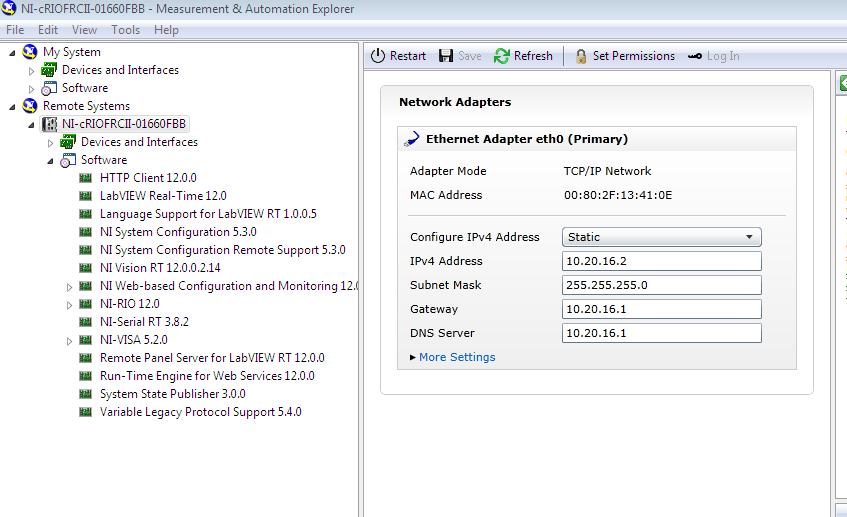Viewport: 847px width, 517px height.
Task: Click the Ethernet Adapter eth0 (Primary) header
Action: point(527,139)
